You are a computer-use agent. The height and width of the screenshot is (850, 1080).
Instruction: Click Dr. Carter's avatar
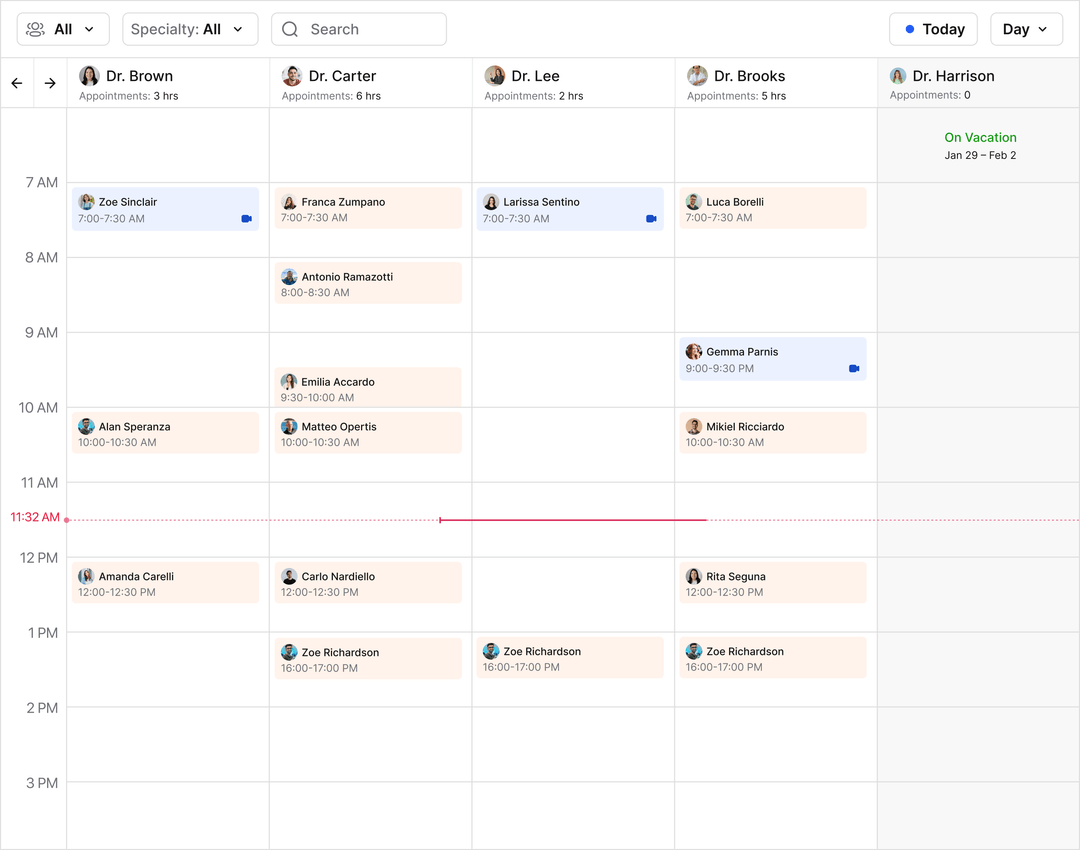[x=292, y=76]
